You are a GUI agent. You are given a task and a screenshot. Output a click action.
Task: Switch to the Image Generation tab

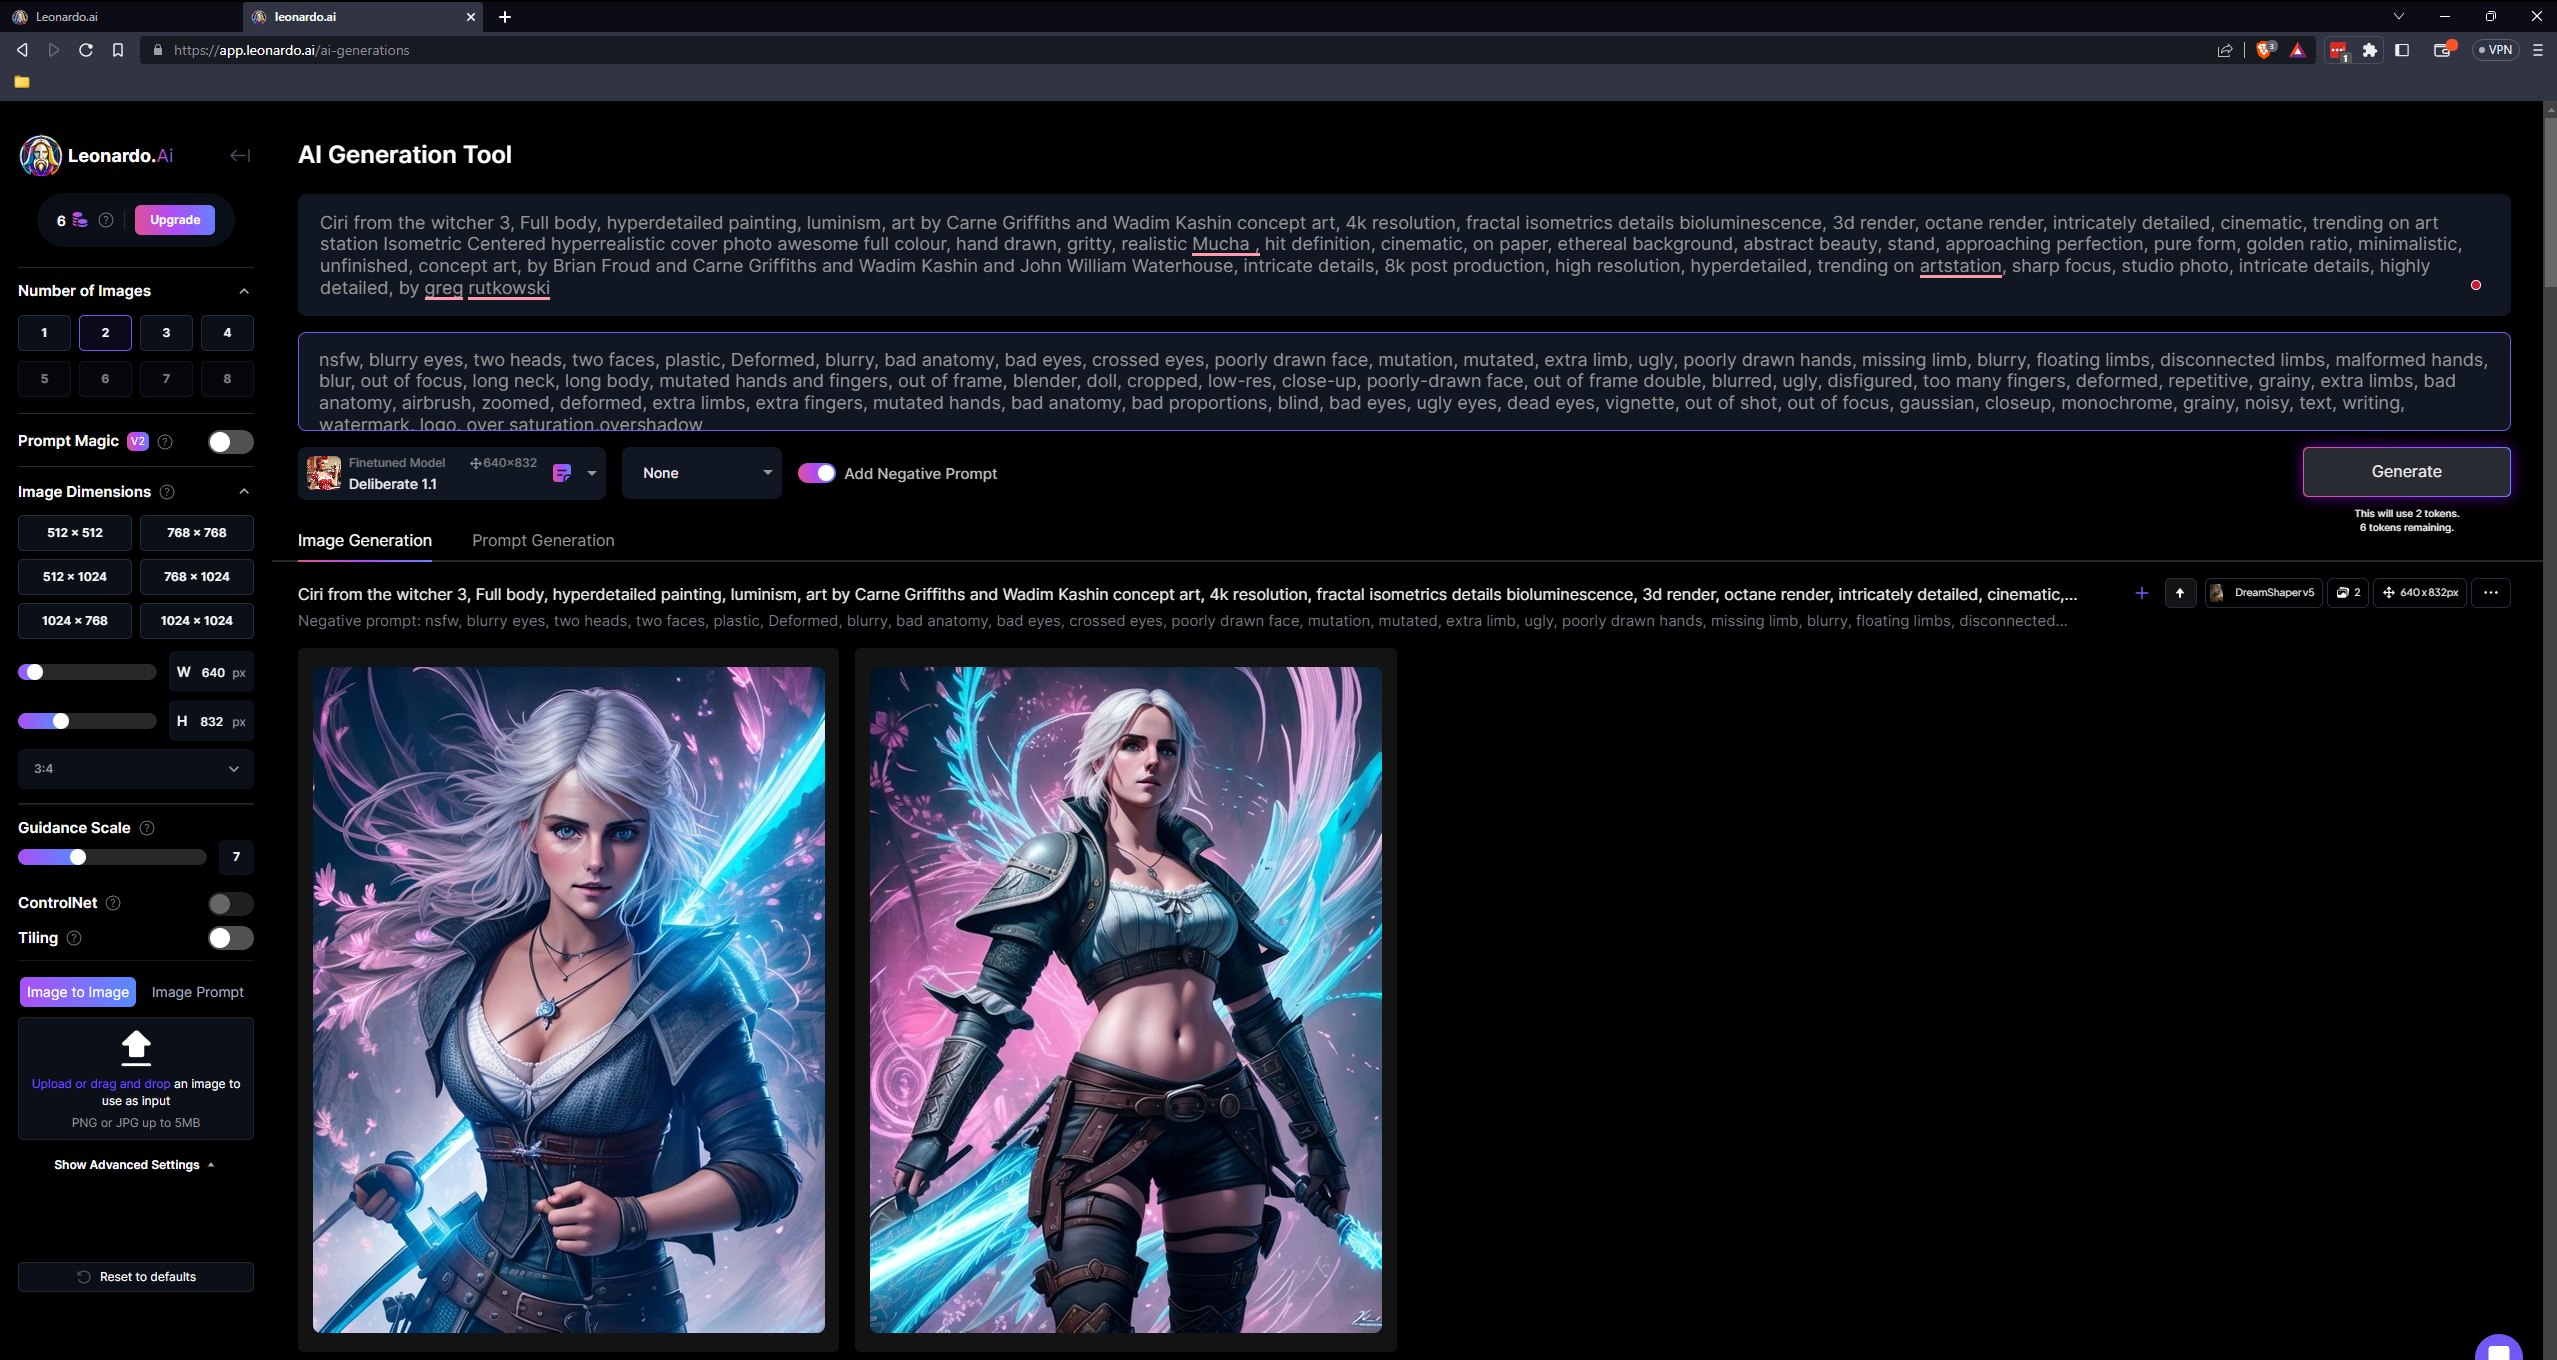click(365, 540)
